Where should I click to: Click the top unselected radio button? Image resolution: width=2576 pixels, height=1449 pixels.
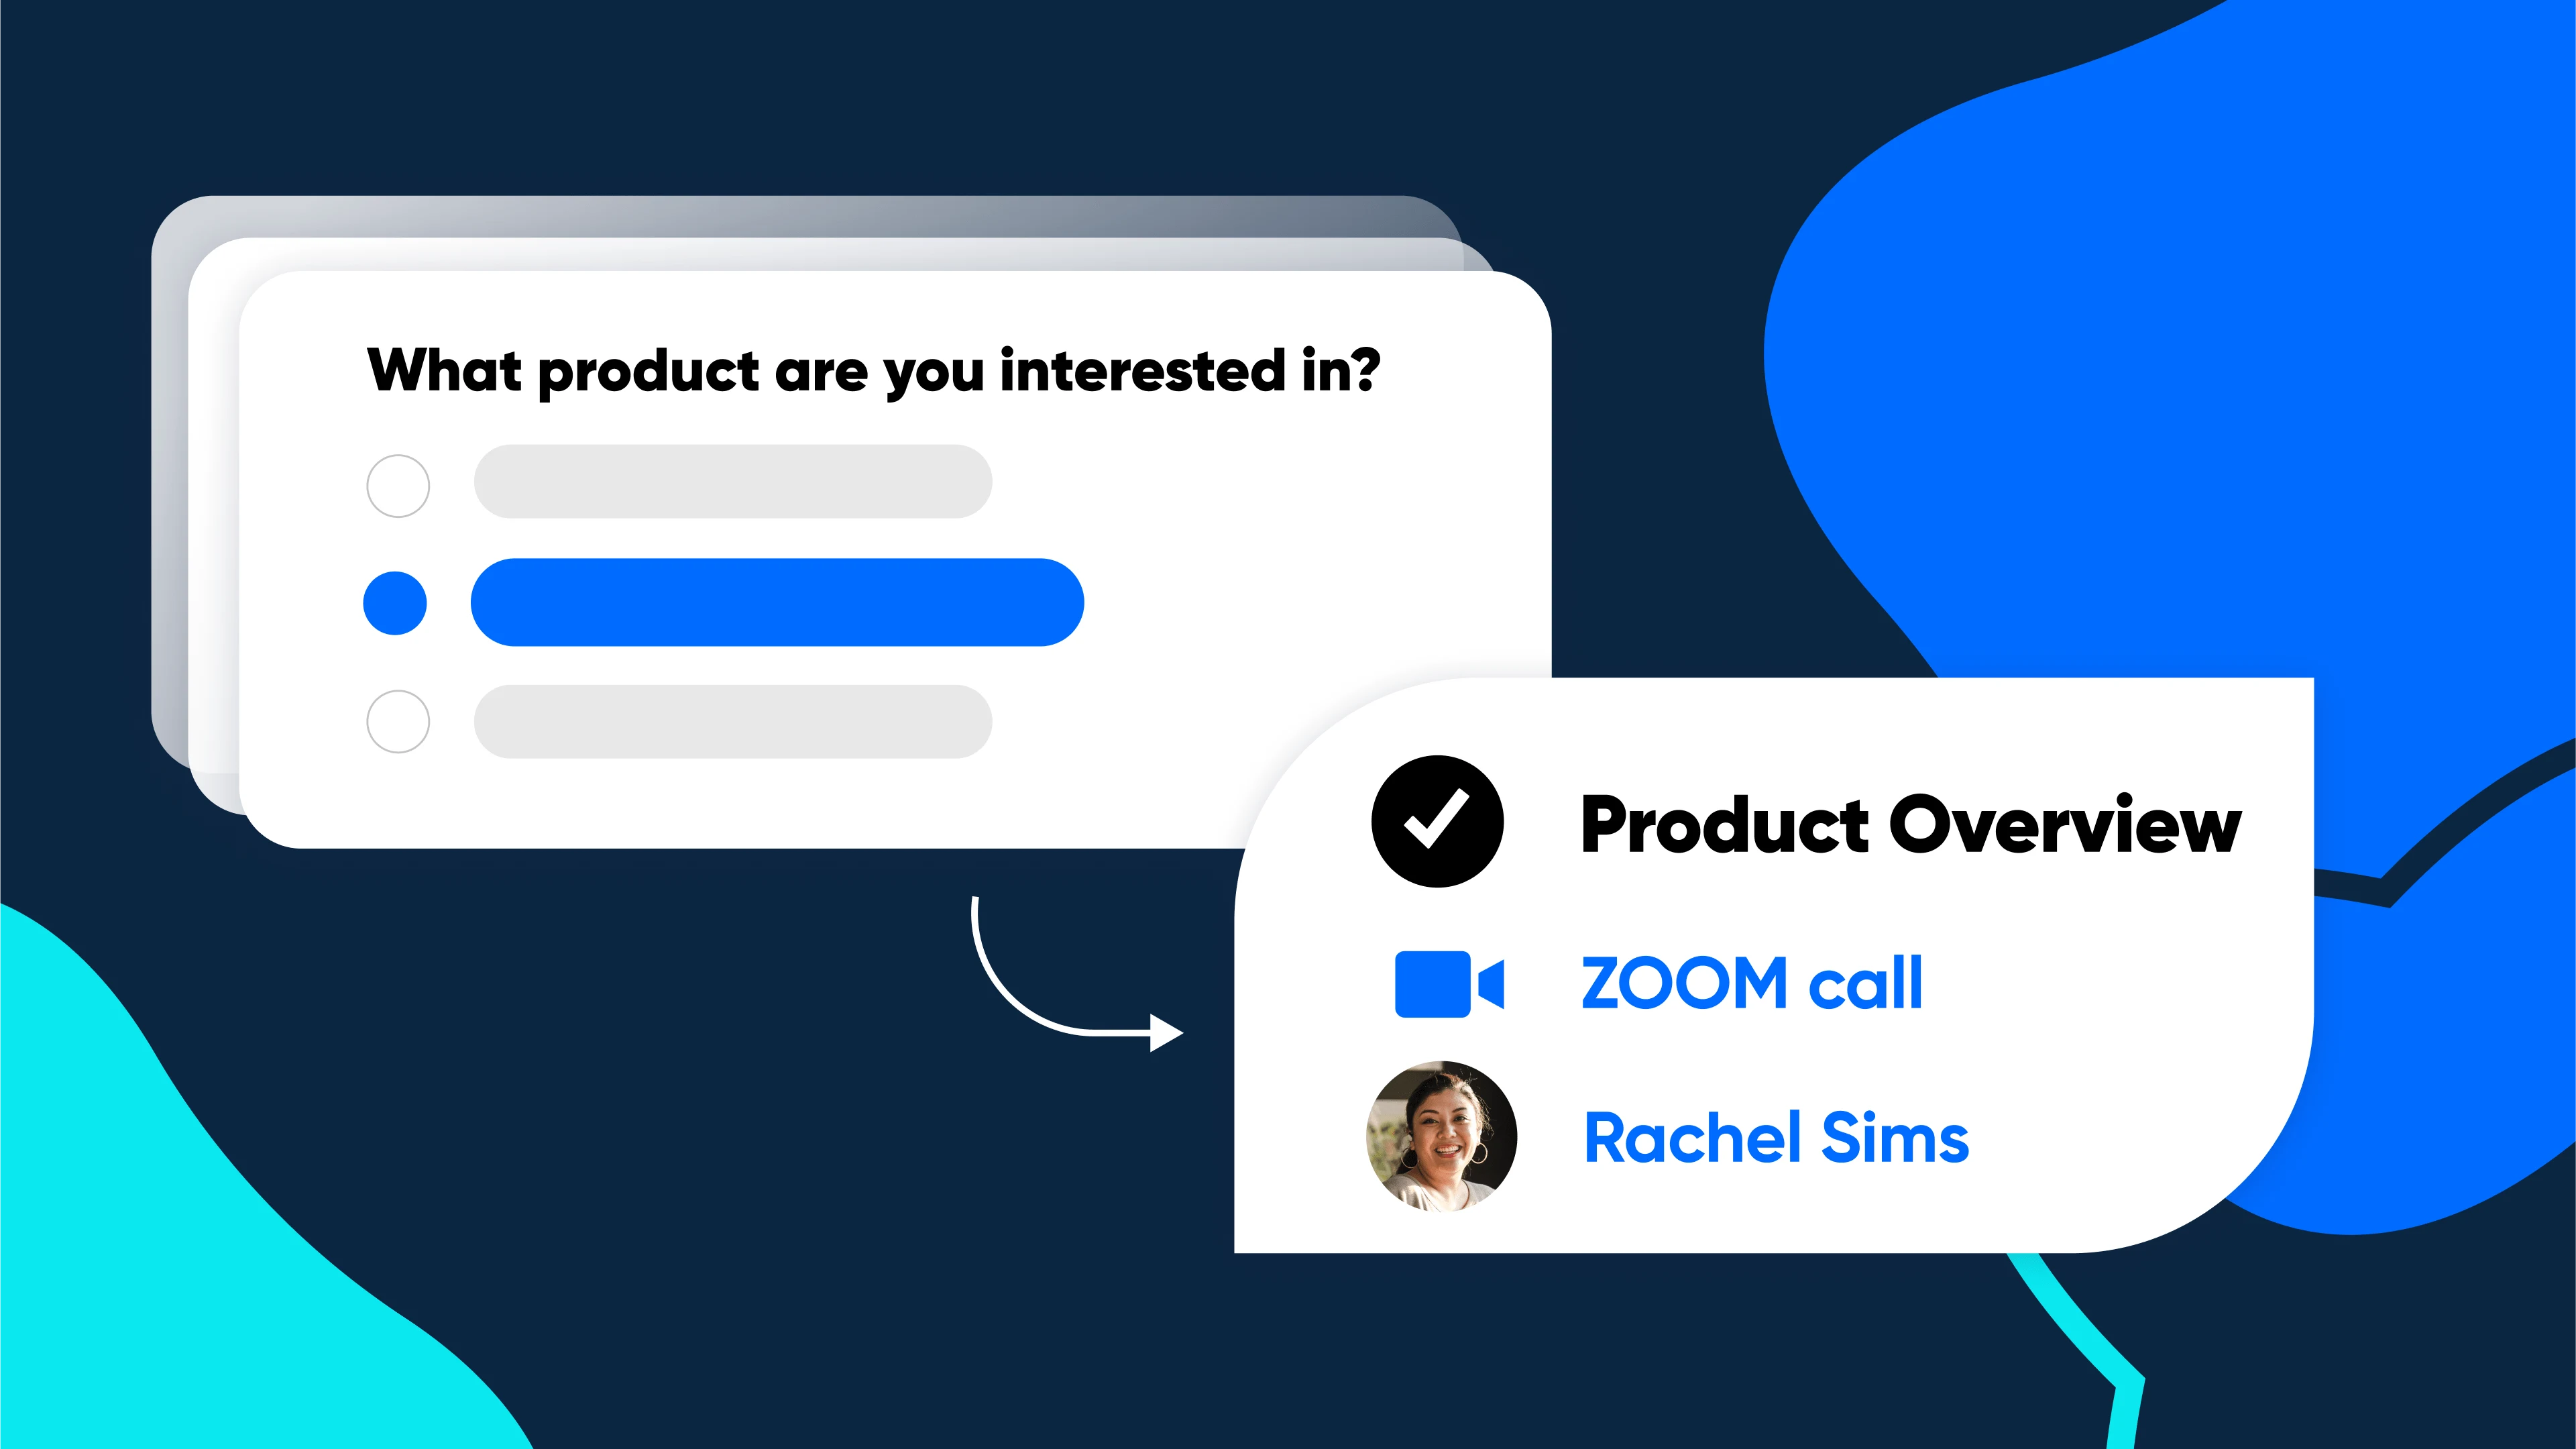click(x=396, y=481)
